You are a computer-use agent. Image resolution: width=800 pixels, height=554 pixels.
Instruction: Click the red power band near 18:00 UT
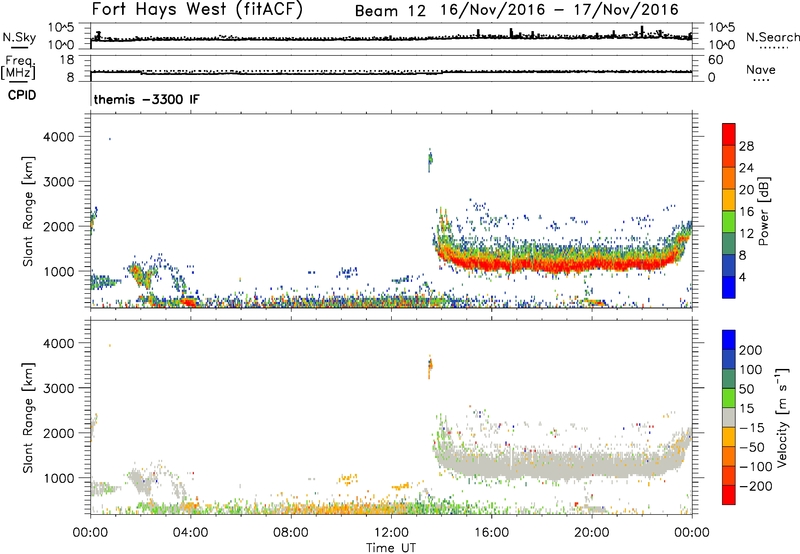[541, 265]
